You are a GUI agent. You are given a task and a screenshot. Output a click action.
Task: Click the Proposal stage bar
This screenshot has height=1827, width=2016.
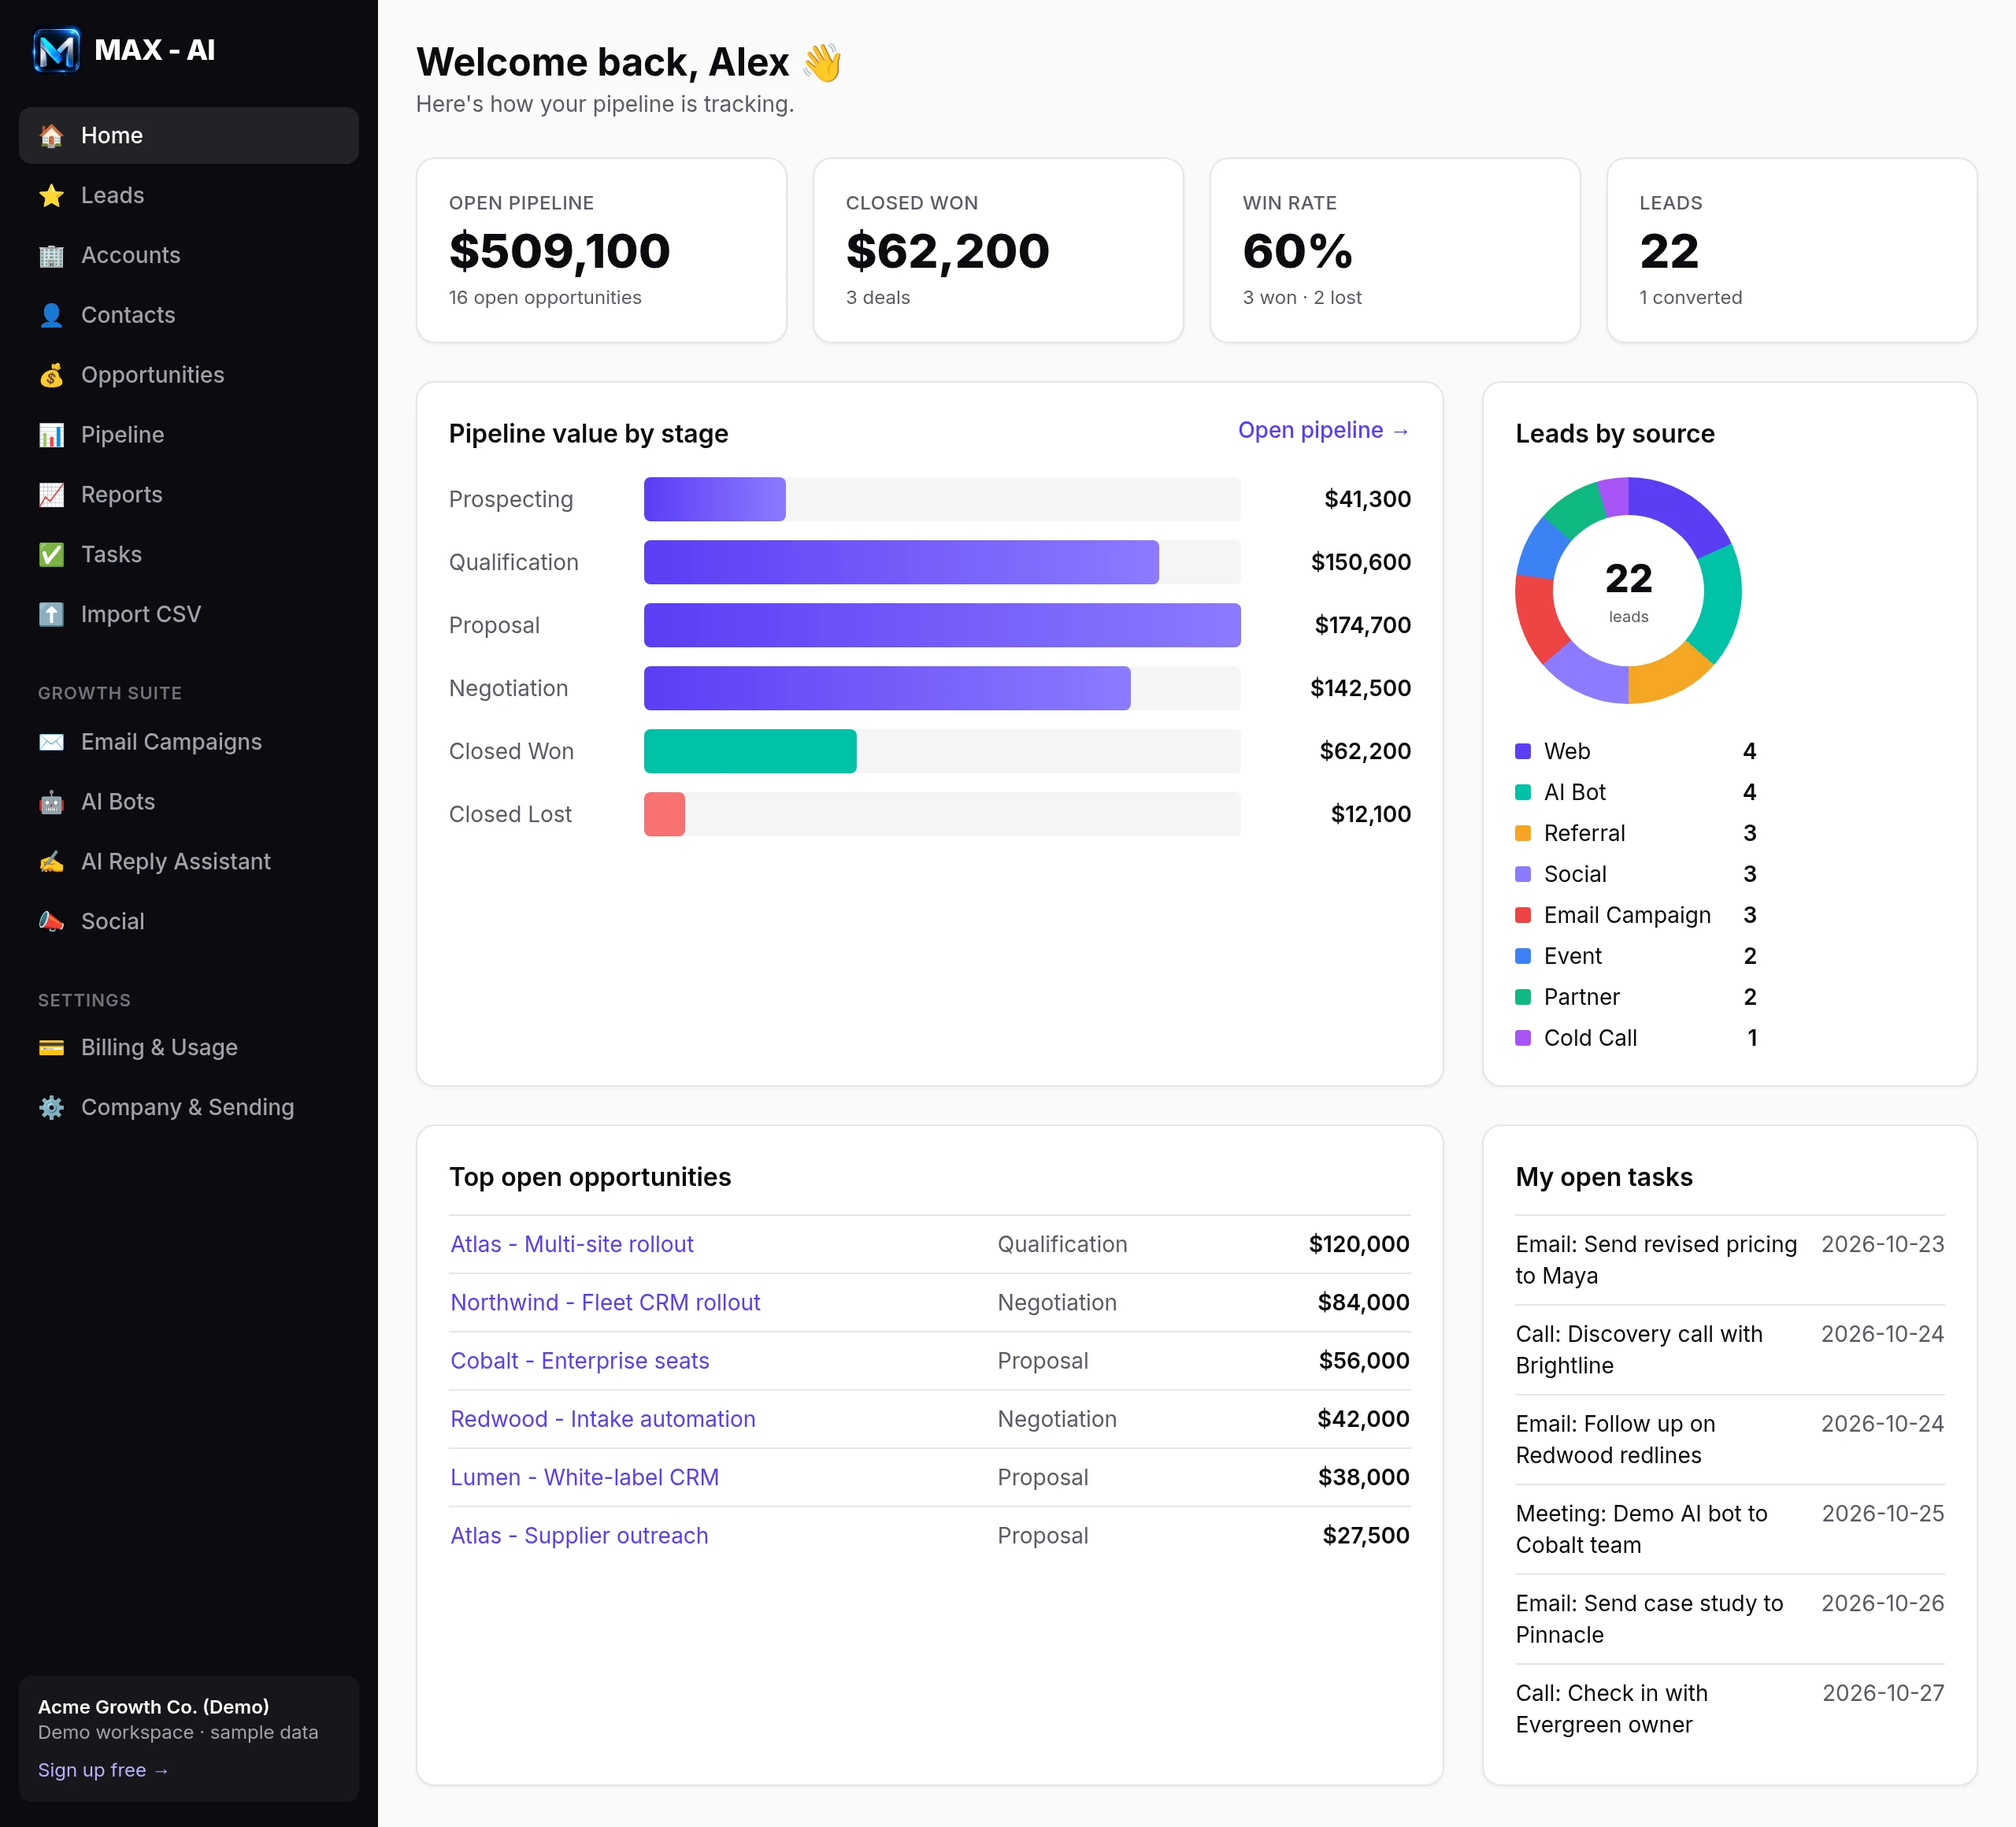coord(942,625)
